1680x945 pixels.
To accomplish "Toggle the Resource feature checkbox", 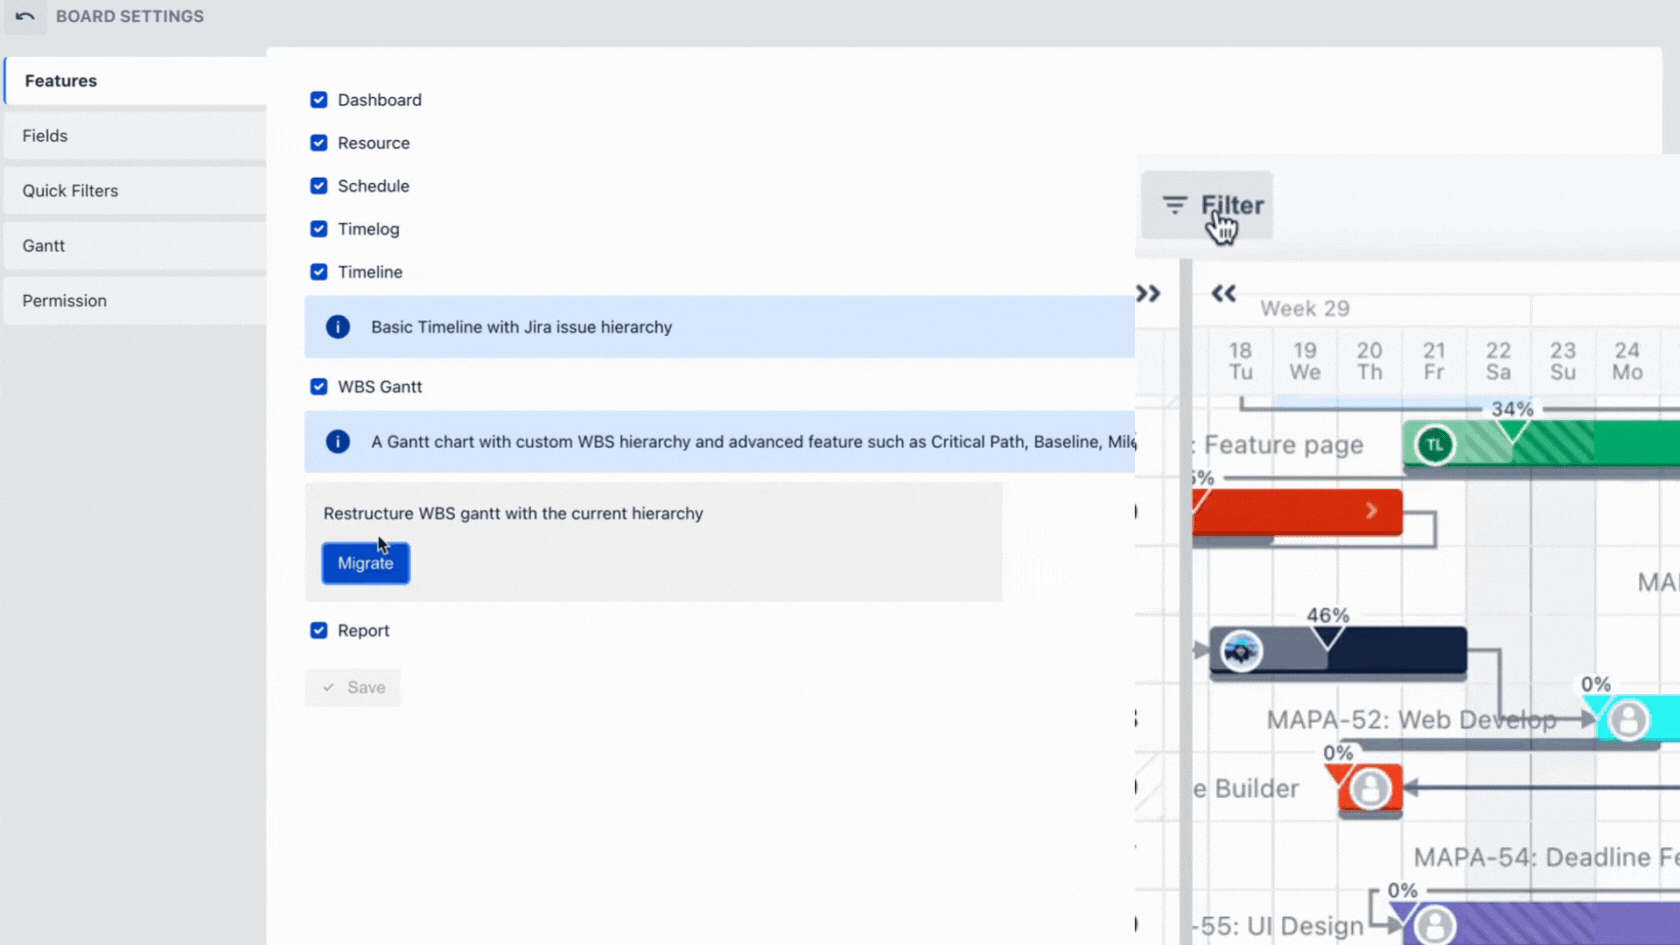I will [x=319, y=143].
